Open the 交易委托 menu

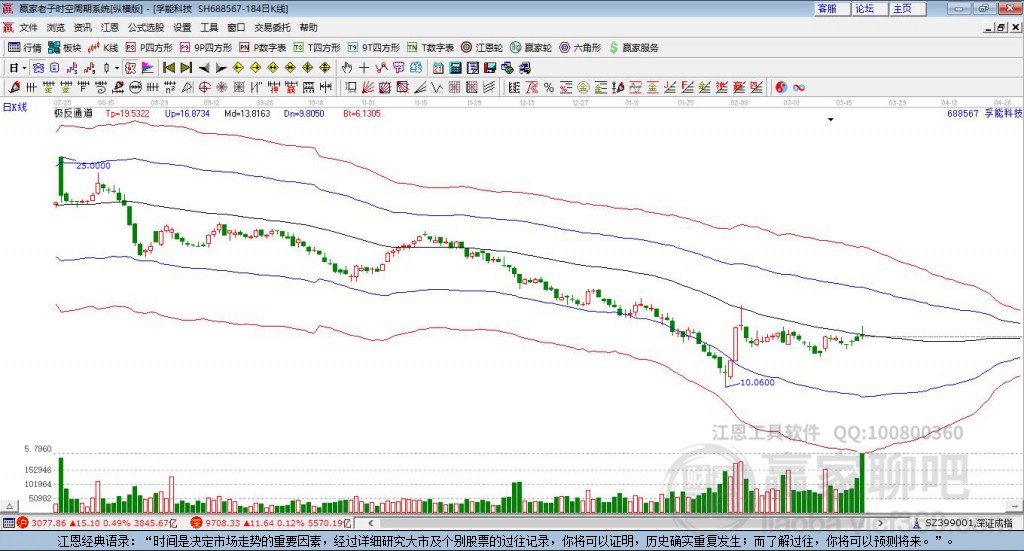272,27
